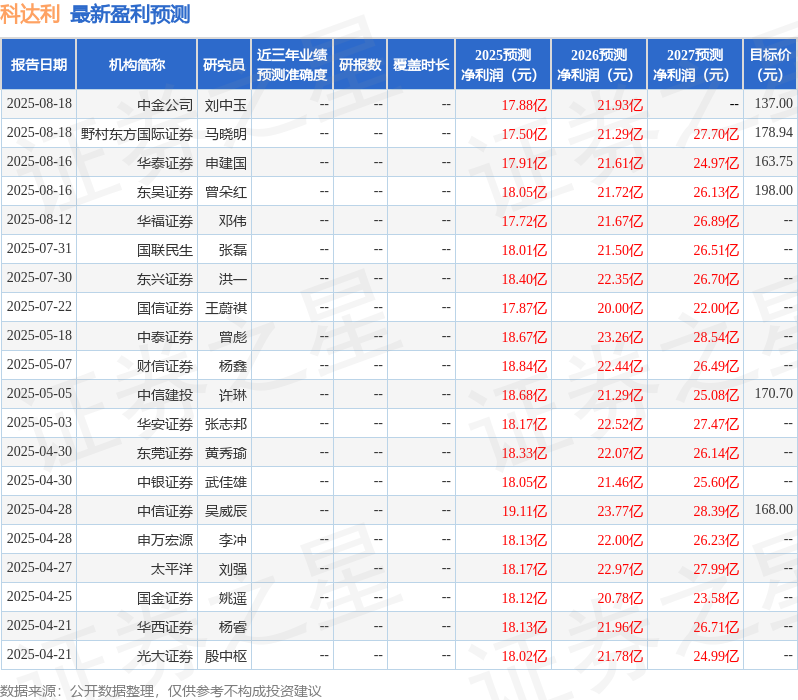Click the 2027 forecast value 23.58亿
Screen dimensions: 798x700
point(716,598)
